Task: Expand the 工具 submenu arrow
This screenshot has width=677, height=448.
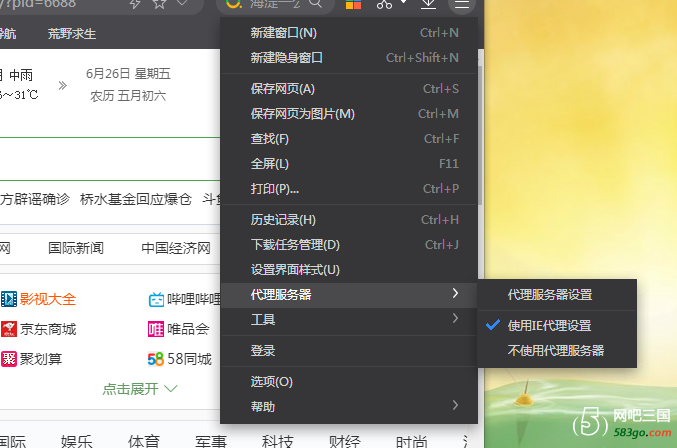Action: 455,319
